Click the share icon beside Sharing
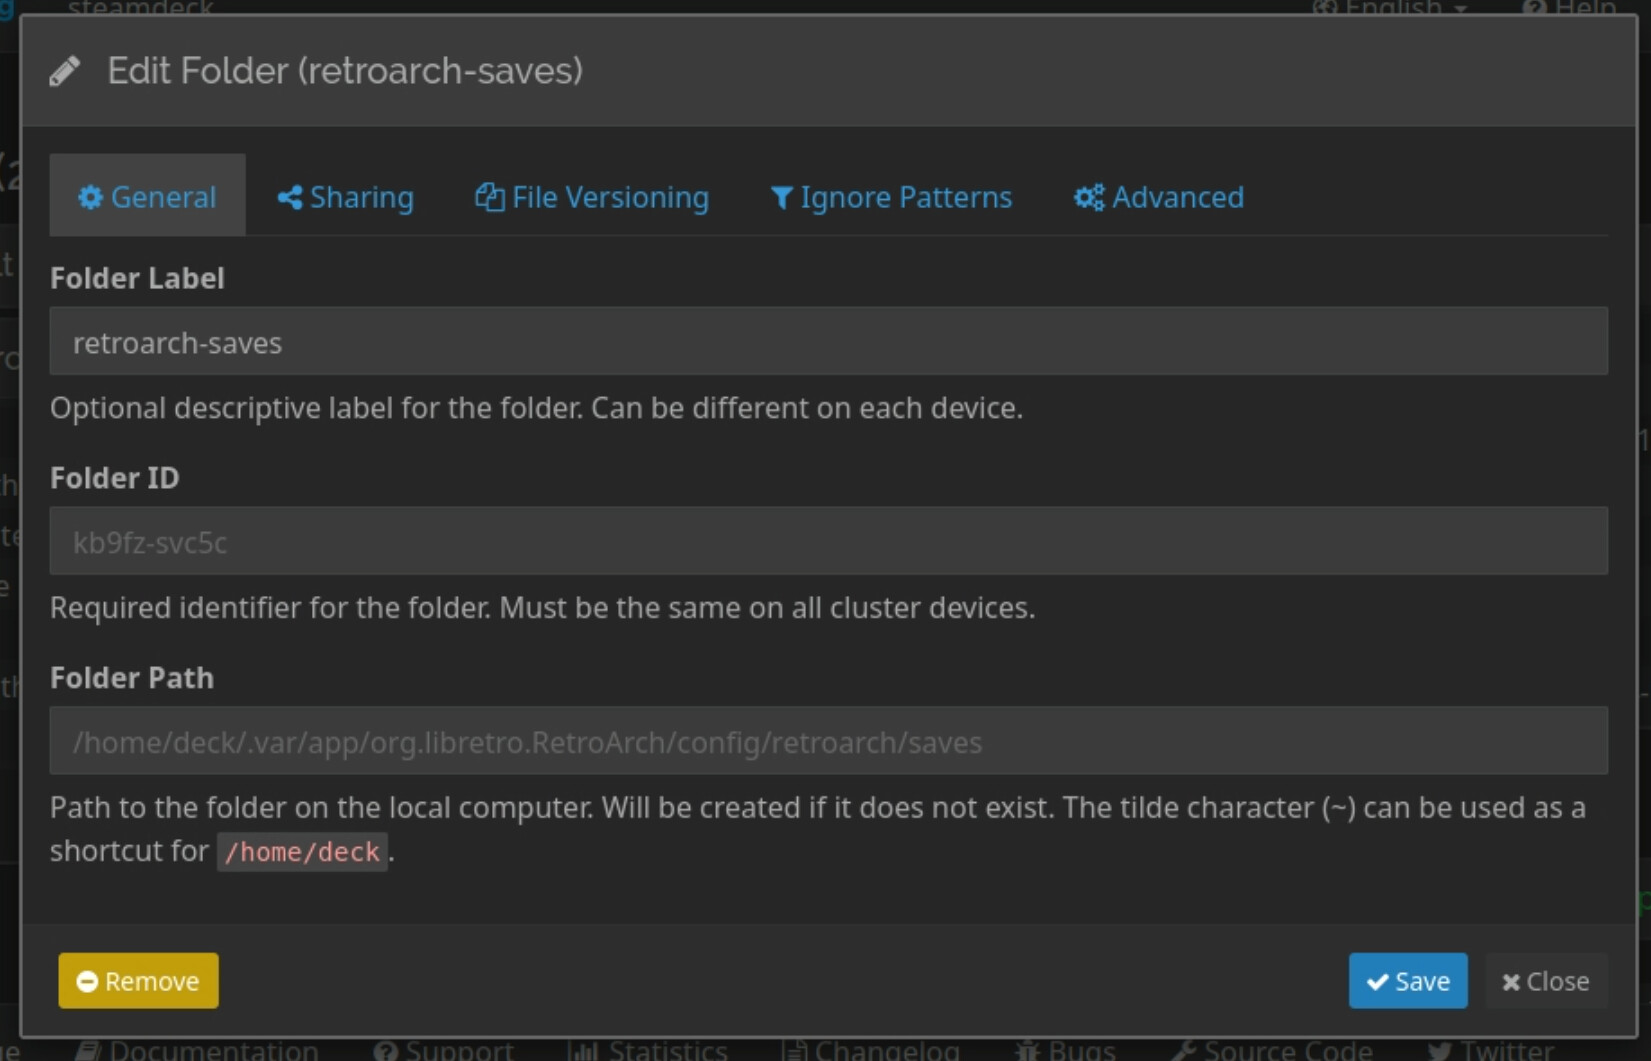 pos(289,197)
